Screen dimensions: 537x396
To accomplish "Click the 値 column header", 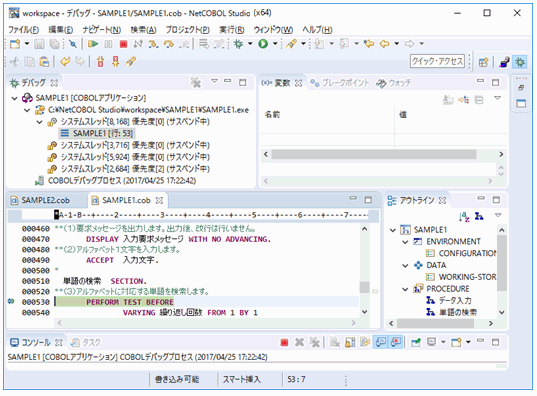I will tap(403, 114).
